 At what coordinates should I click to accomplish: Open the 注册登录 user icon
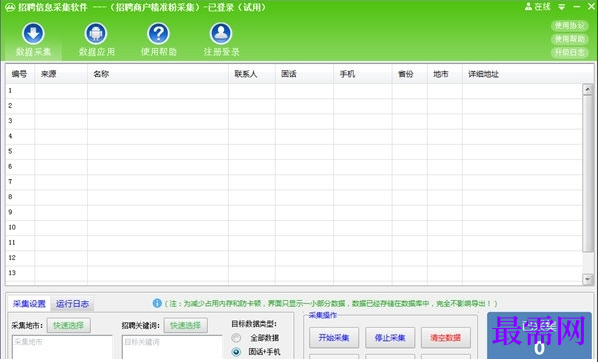[221, 34]
